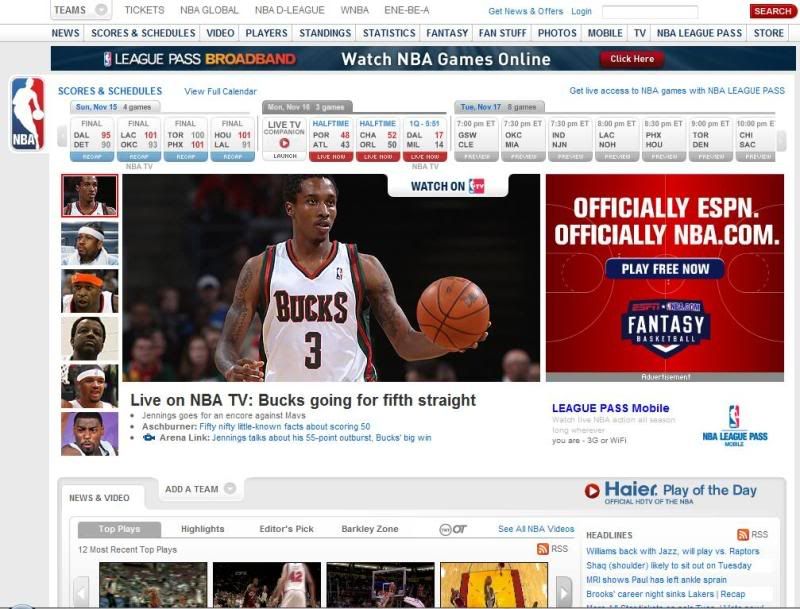
Task: Open the Top Plays RSS feed icon
Action: [542, 549]
